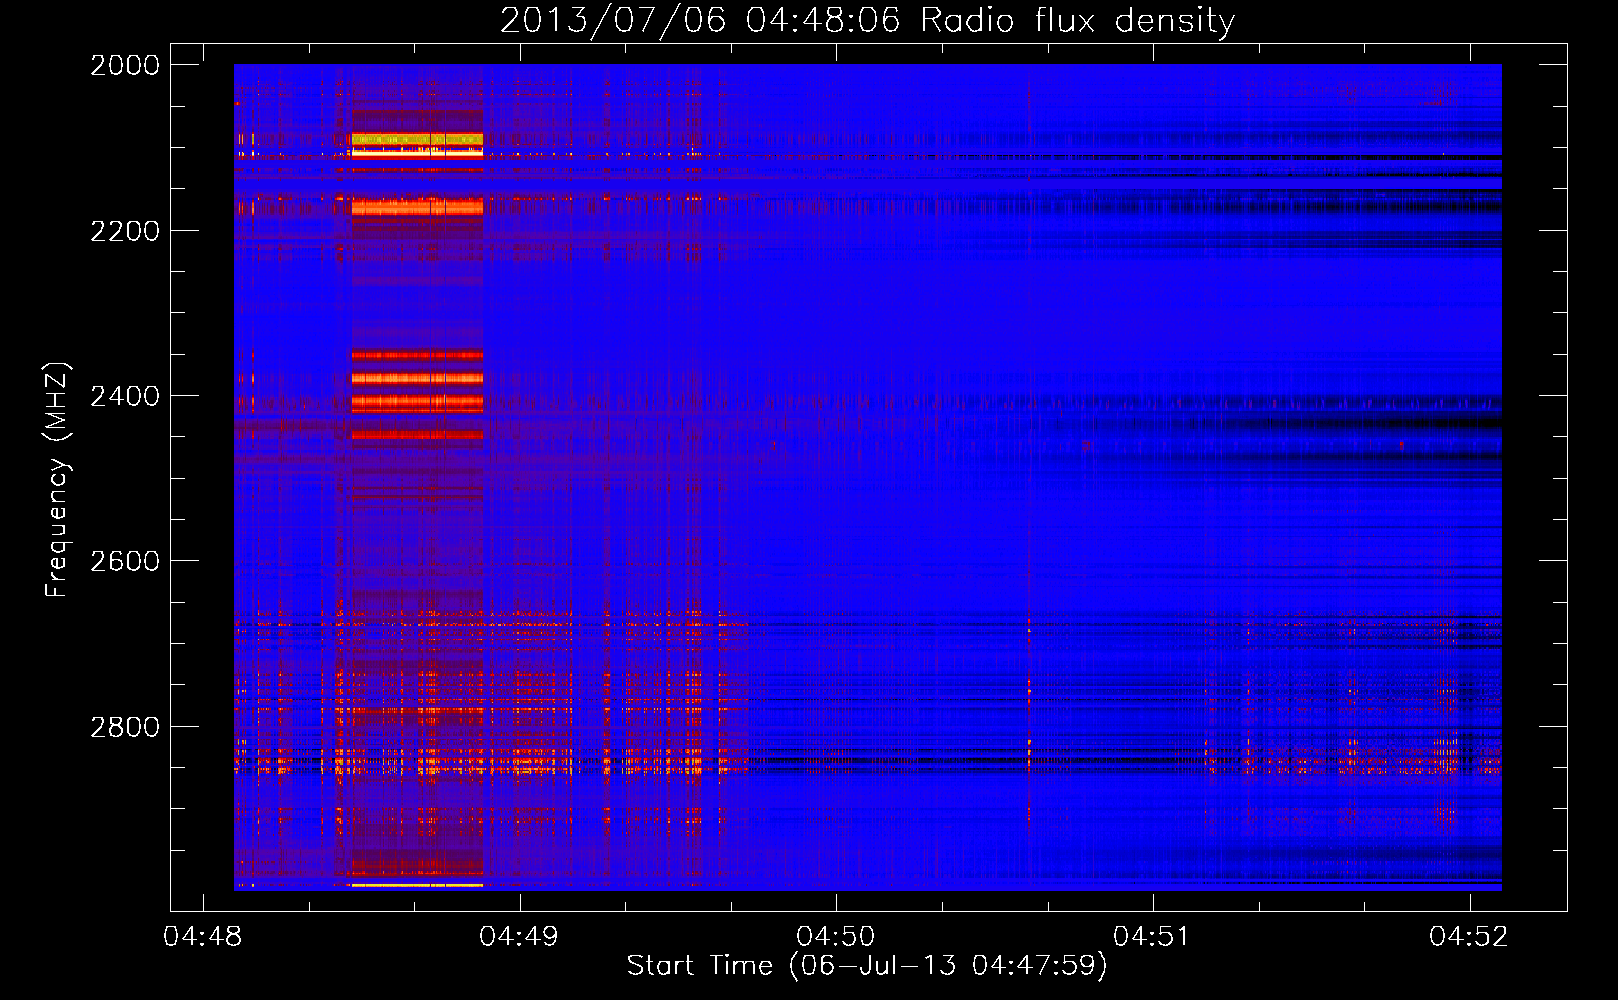Click the 04:48 time tick label
Image resolution: width=1618 pixels, height=1000 pixels.
(203, 936)
